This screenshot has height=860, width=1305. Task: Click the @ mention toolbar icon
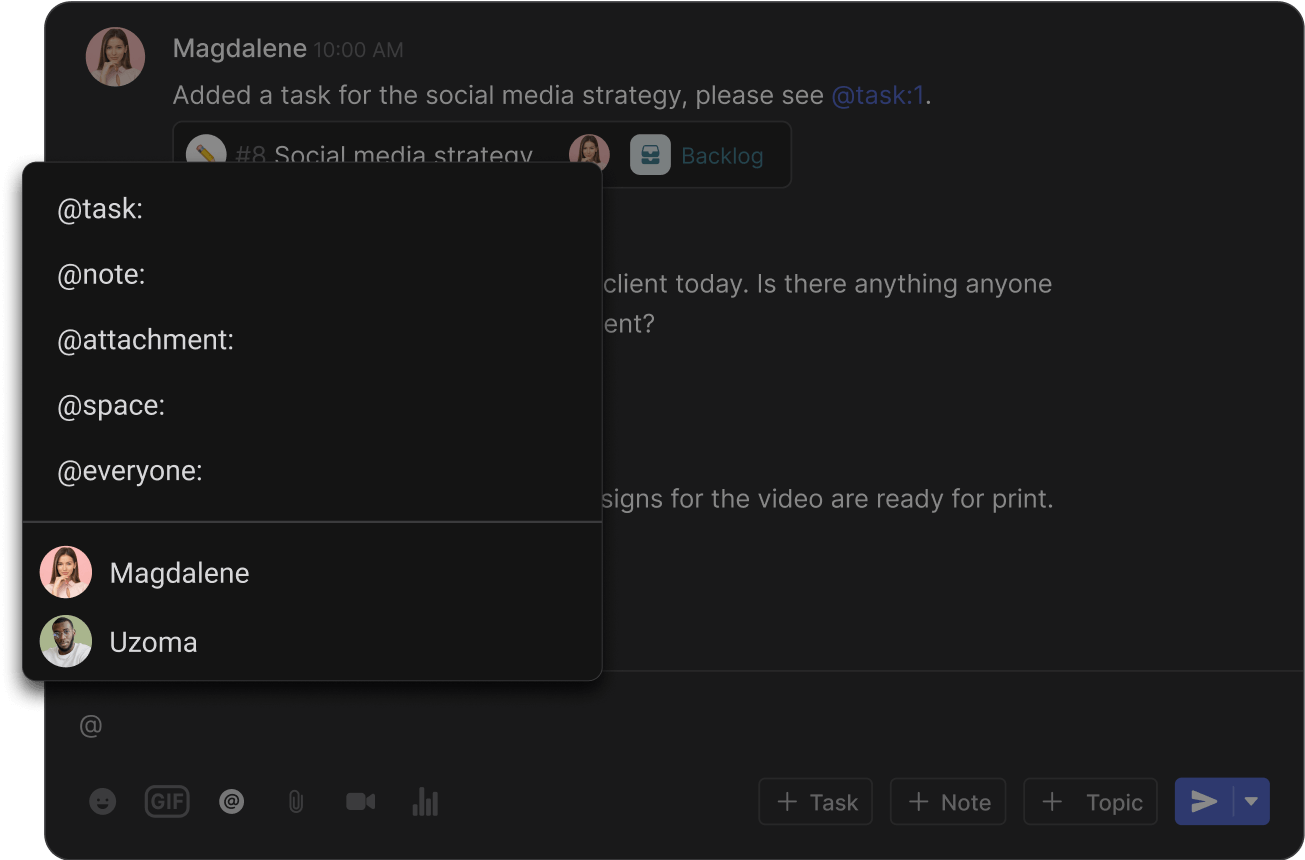tap(232, 801)
